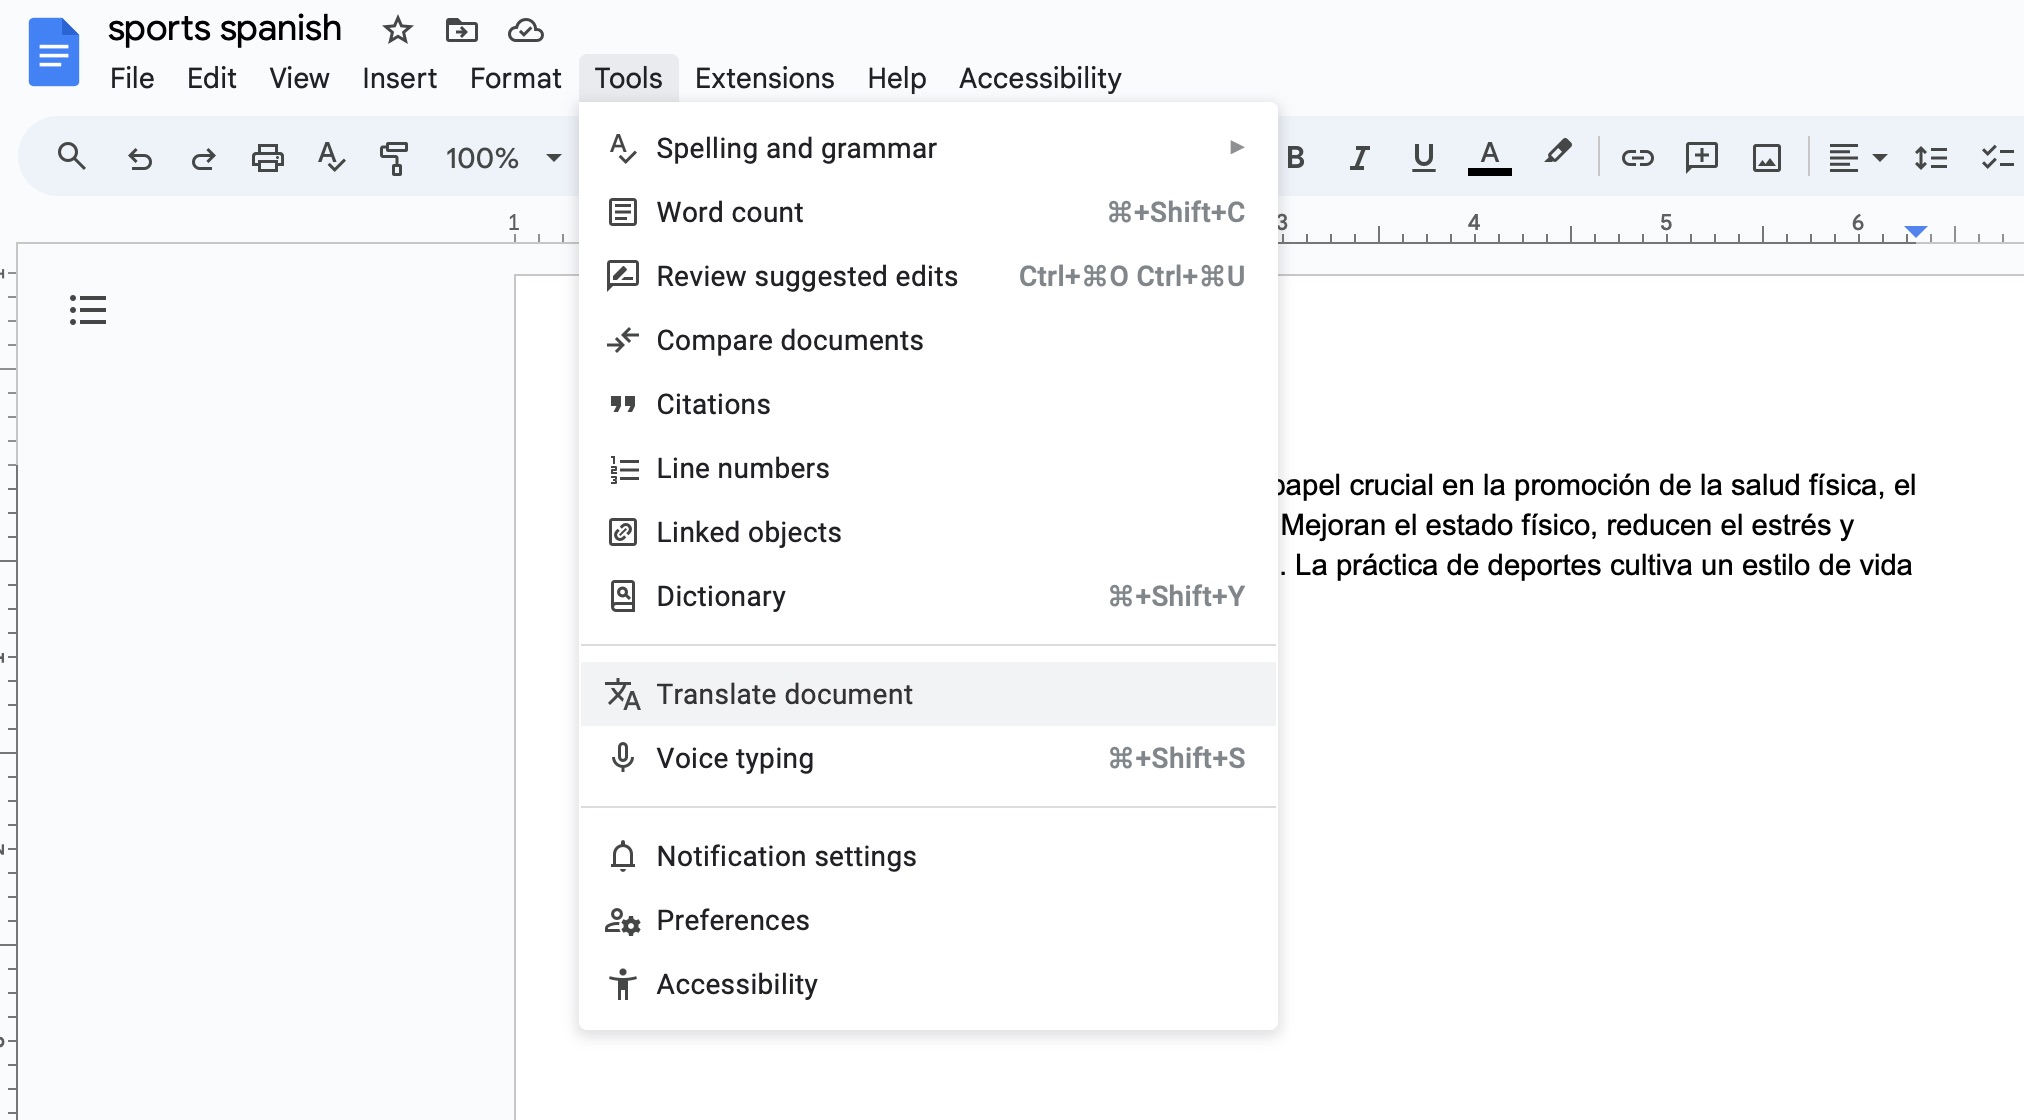Insert a link from toolbar
Screen dimensions: 2024x1120
point(1637,158)
